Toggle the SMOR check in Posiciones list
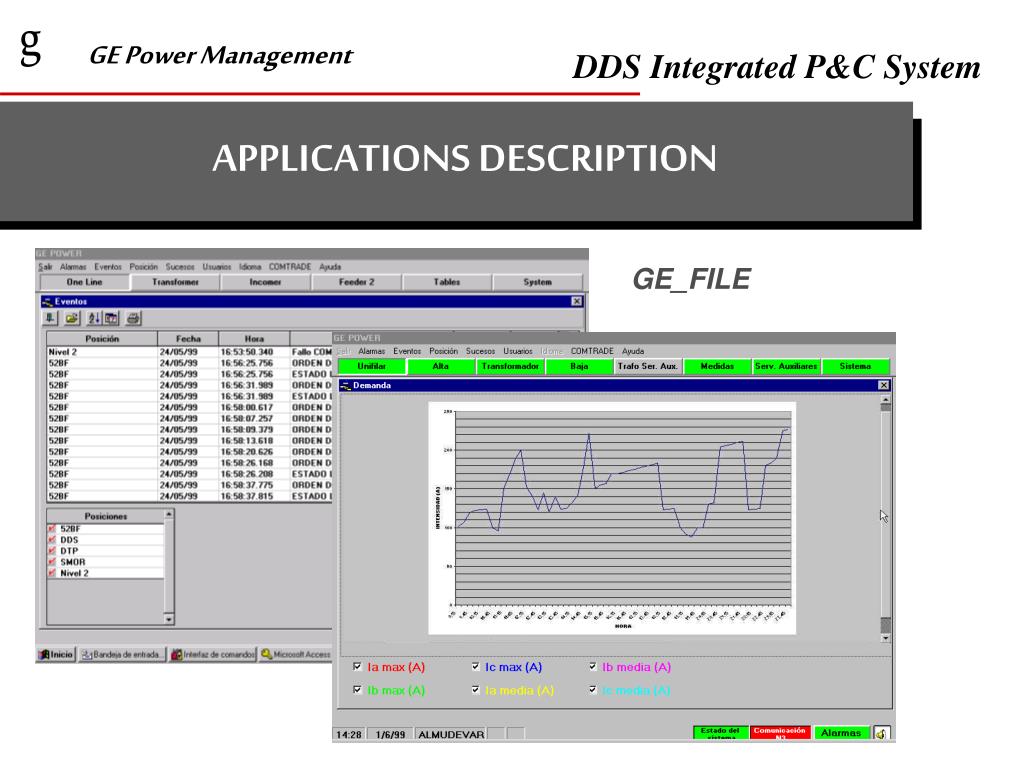 52,562
